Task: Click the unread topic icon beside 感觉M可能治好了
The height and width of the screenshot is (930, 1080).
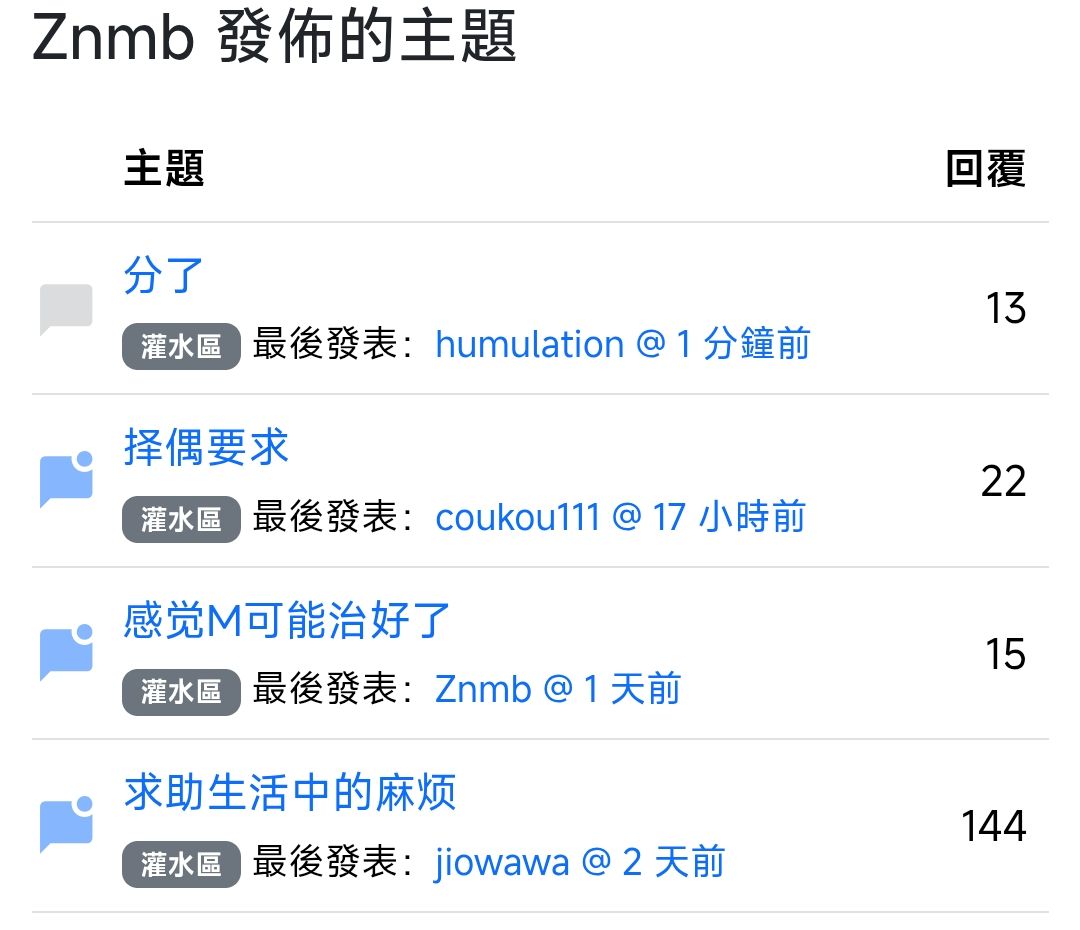Action: pyautogui.click(x=66, y=652)
